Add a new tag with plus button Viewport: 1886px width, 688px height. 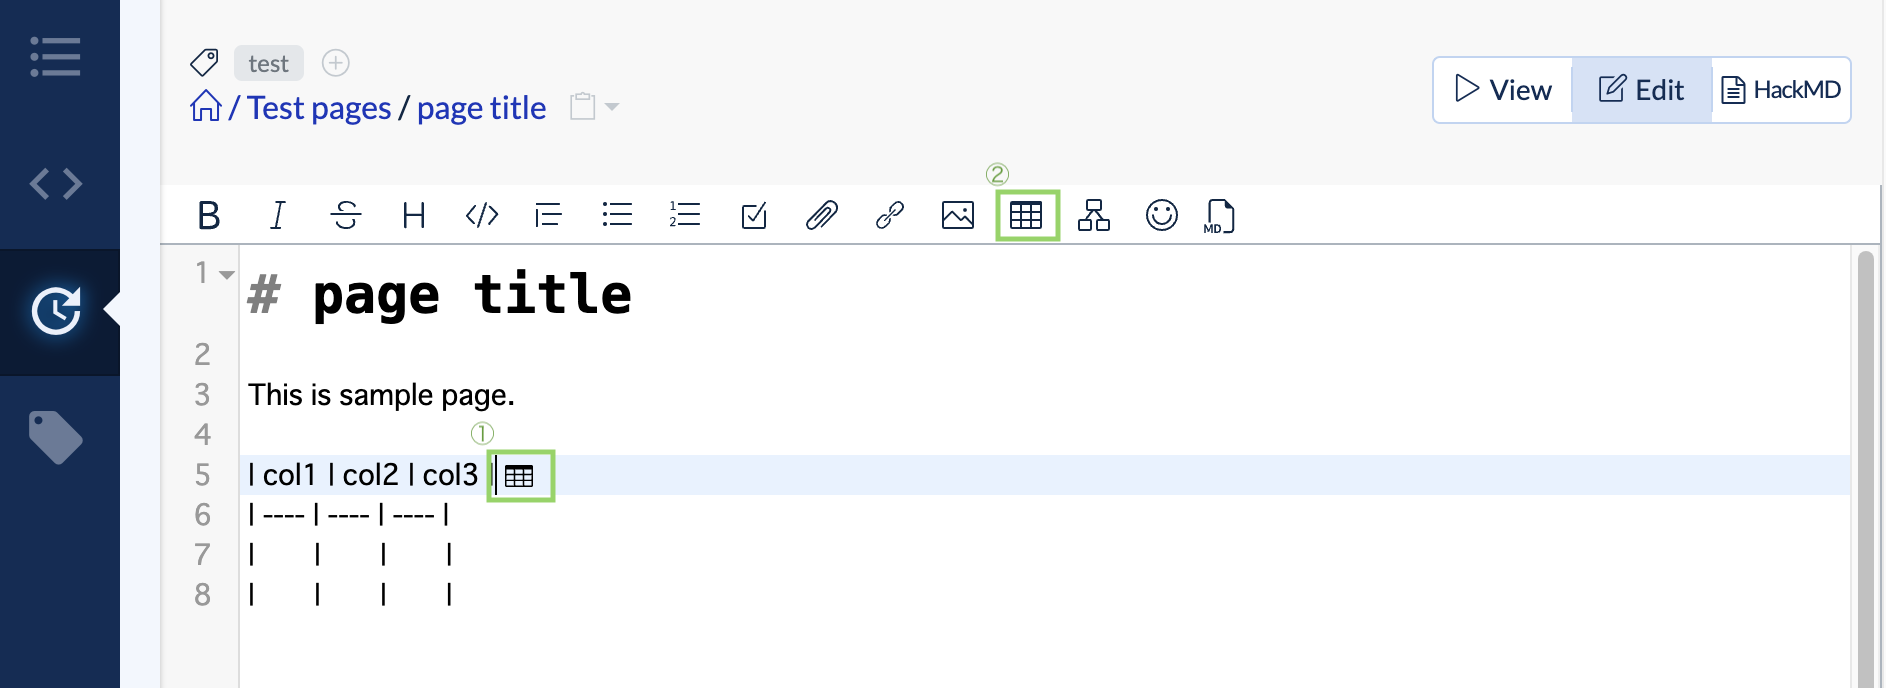pos(336,63)
